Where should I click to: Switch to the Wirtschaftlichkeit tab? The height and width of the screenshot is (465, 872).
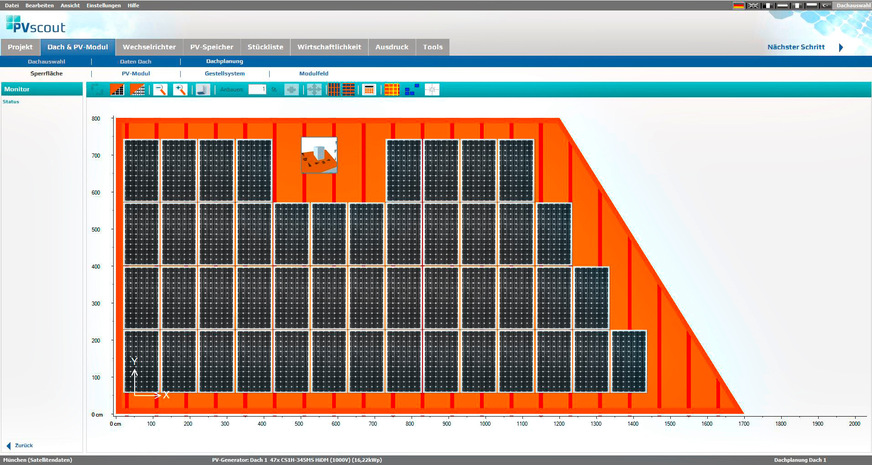[330, 47]
